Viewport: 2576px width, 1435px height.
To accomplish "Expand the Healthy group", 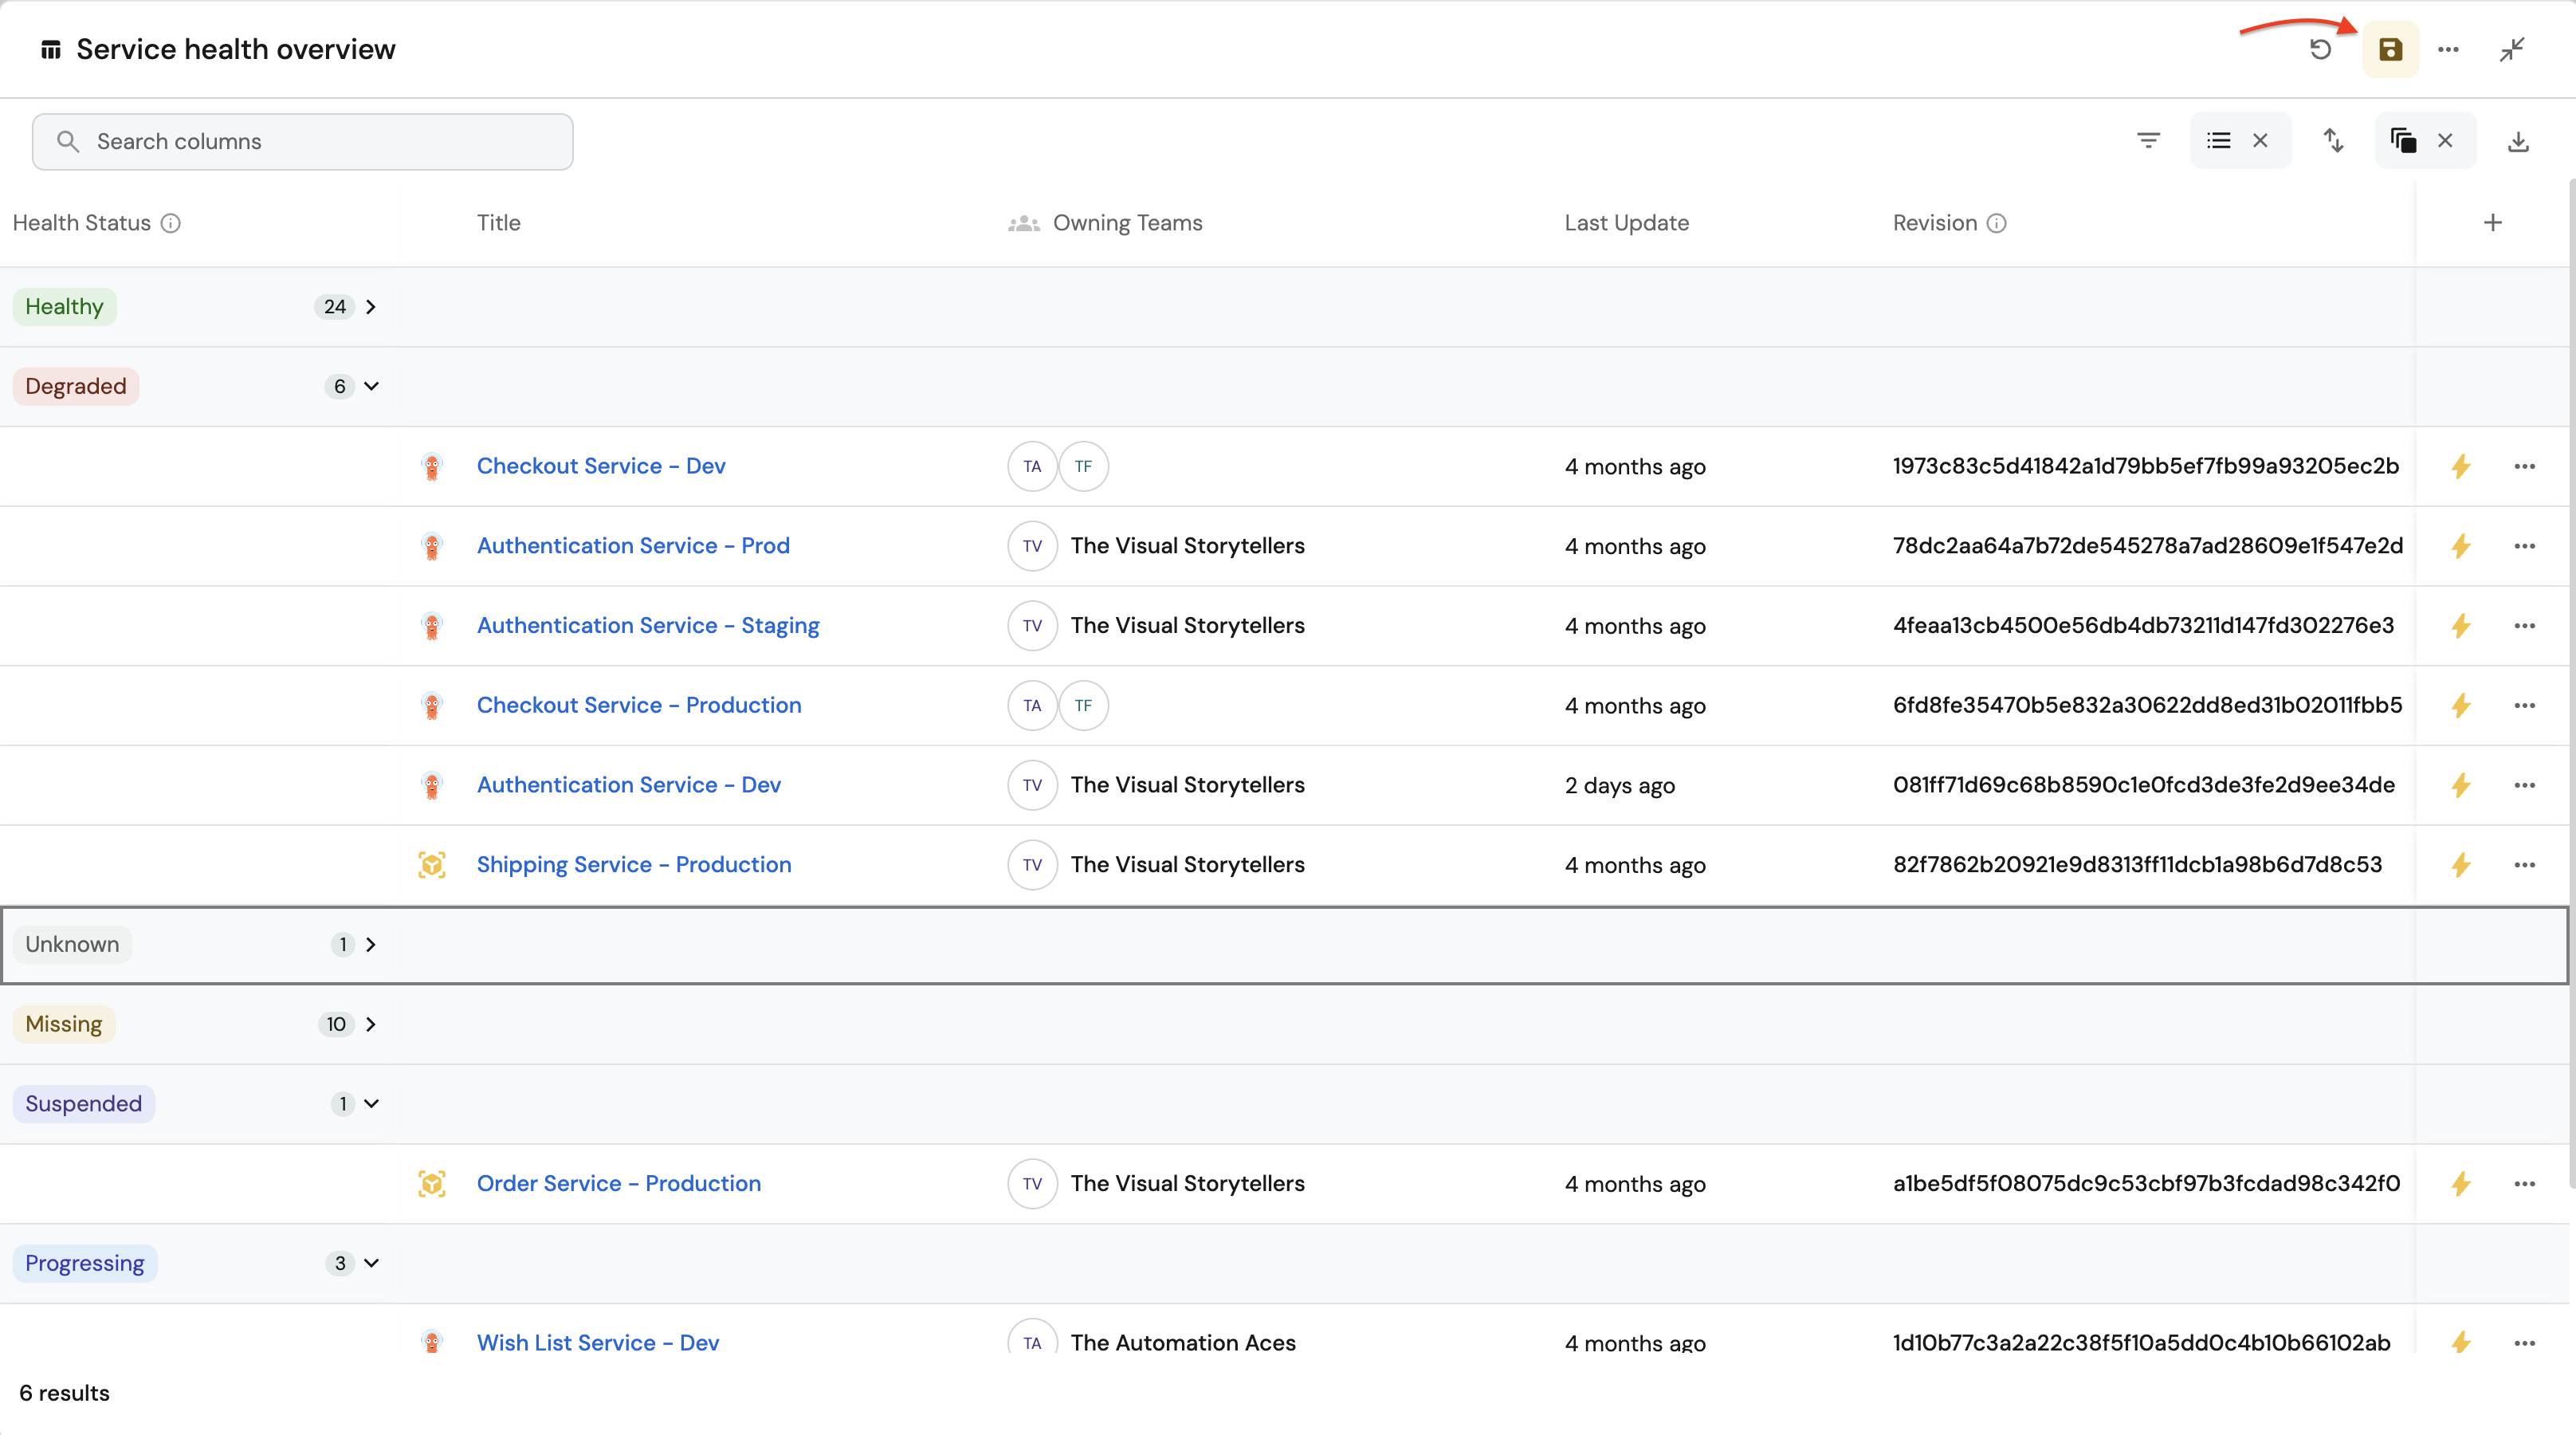I will pyautogui.click(x=371, y=307).
